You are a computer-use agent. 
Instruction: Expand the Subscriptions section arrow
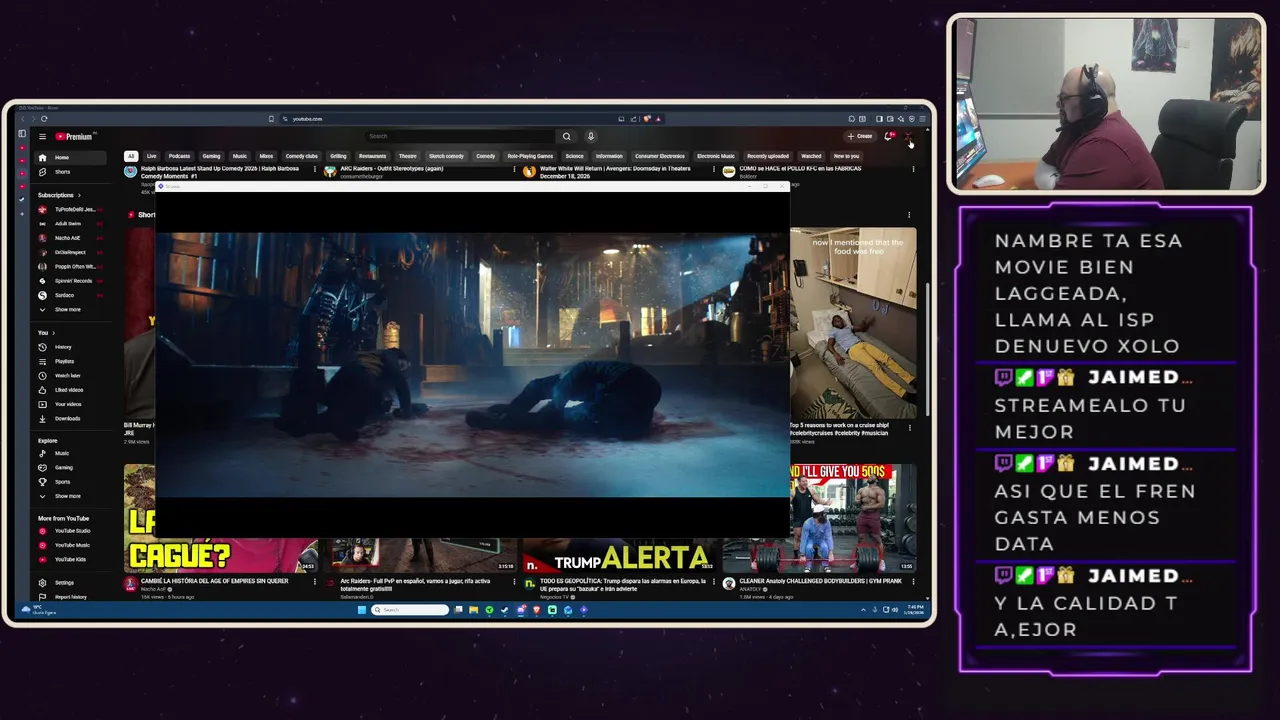(79, 195)
